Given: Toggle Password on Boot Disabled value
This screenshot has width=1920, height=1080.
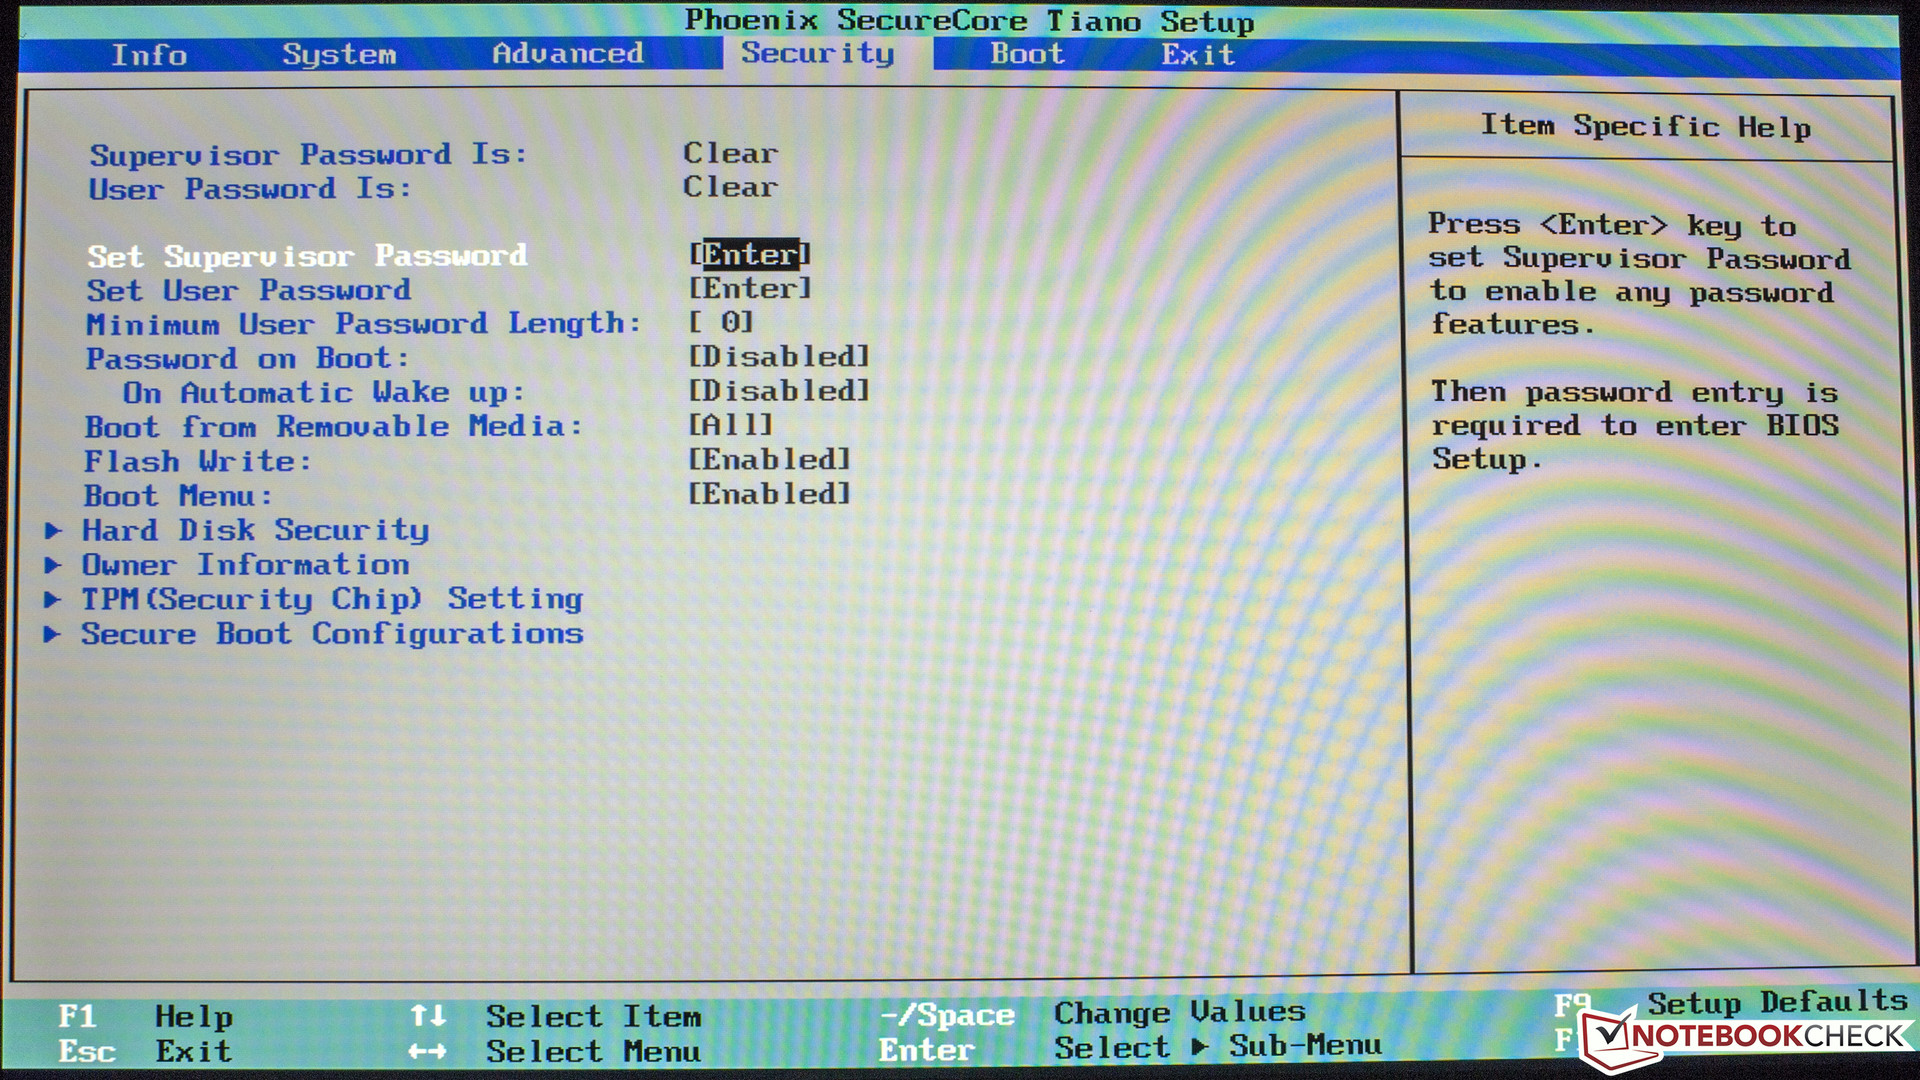Looking at the screenshot, I should 778,357.
